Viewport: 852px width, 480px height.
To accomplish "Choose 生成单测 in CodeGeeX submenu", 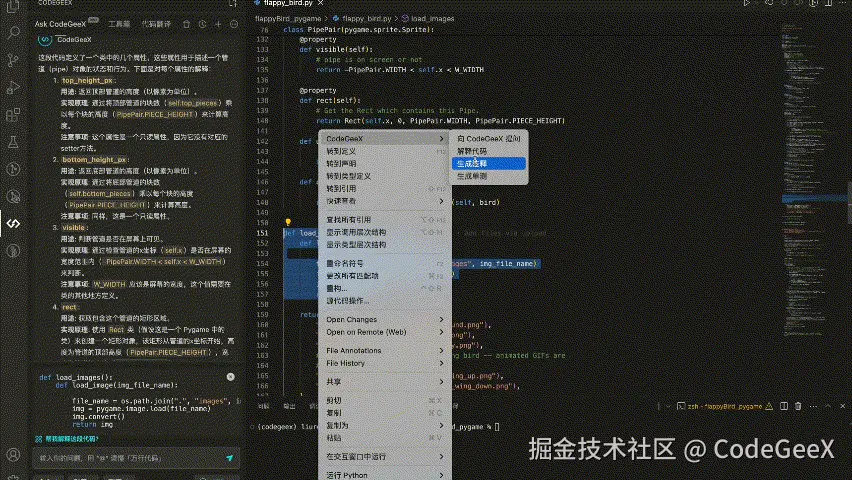I will tap(488, 176).
